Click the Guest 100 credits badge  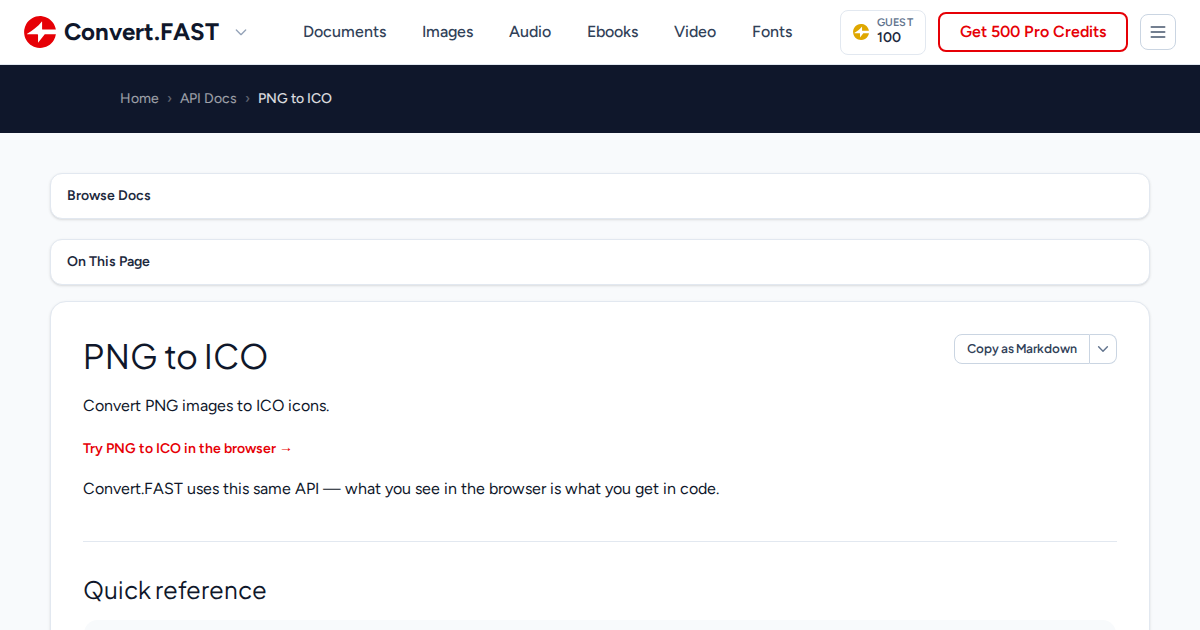click(883, 32)
